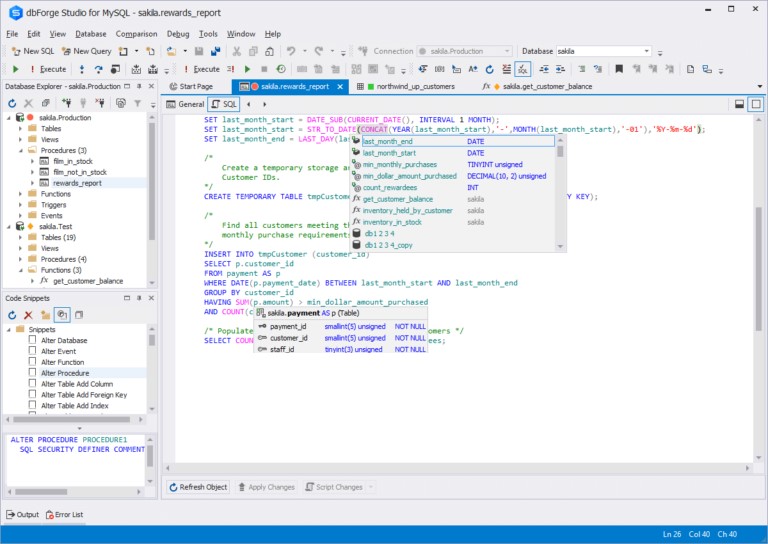
Task: Click the Script Changes button
Action: pos(335,487)
